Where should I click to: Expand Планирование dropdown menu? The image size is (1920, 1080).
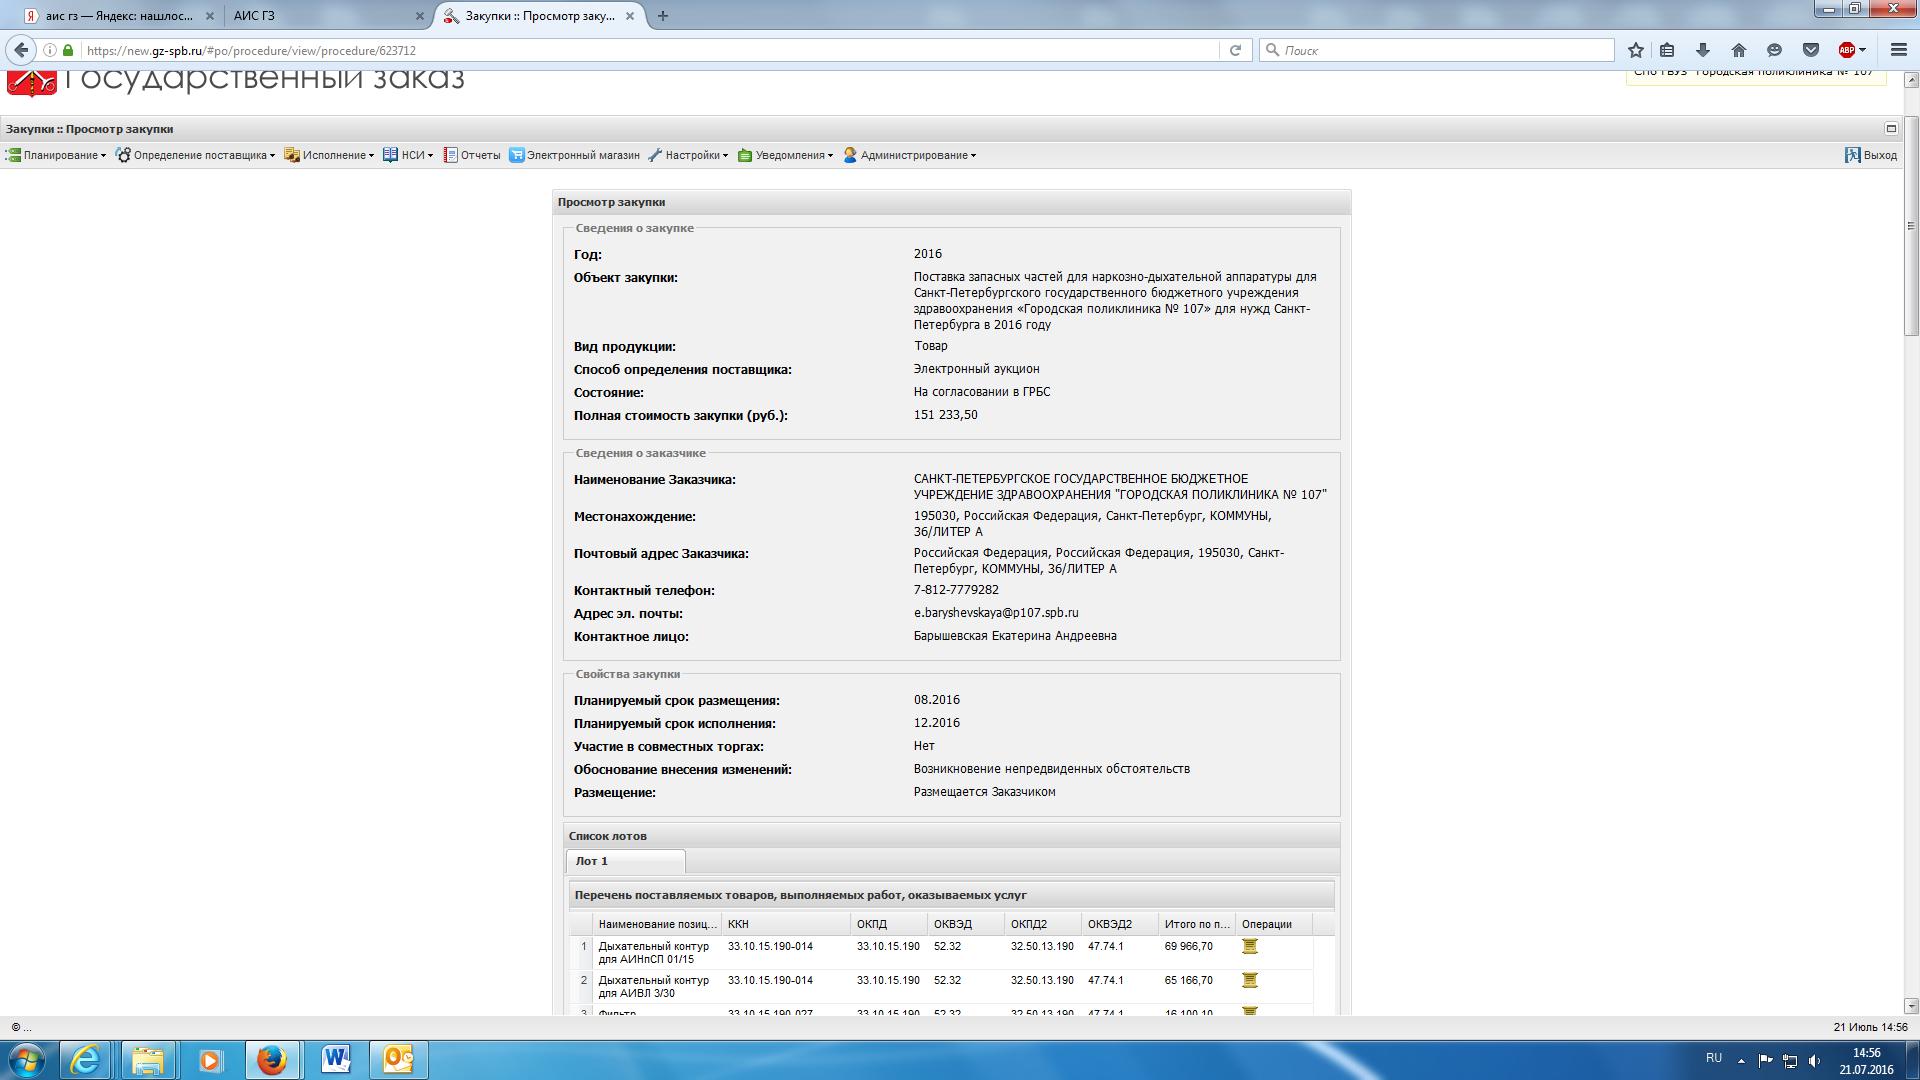coord(56,155)
